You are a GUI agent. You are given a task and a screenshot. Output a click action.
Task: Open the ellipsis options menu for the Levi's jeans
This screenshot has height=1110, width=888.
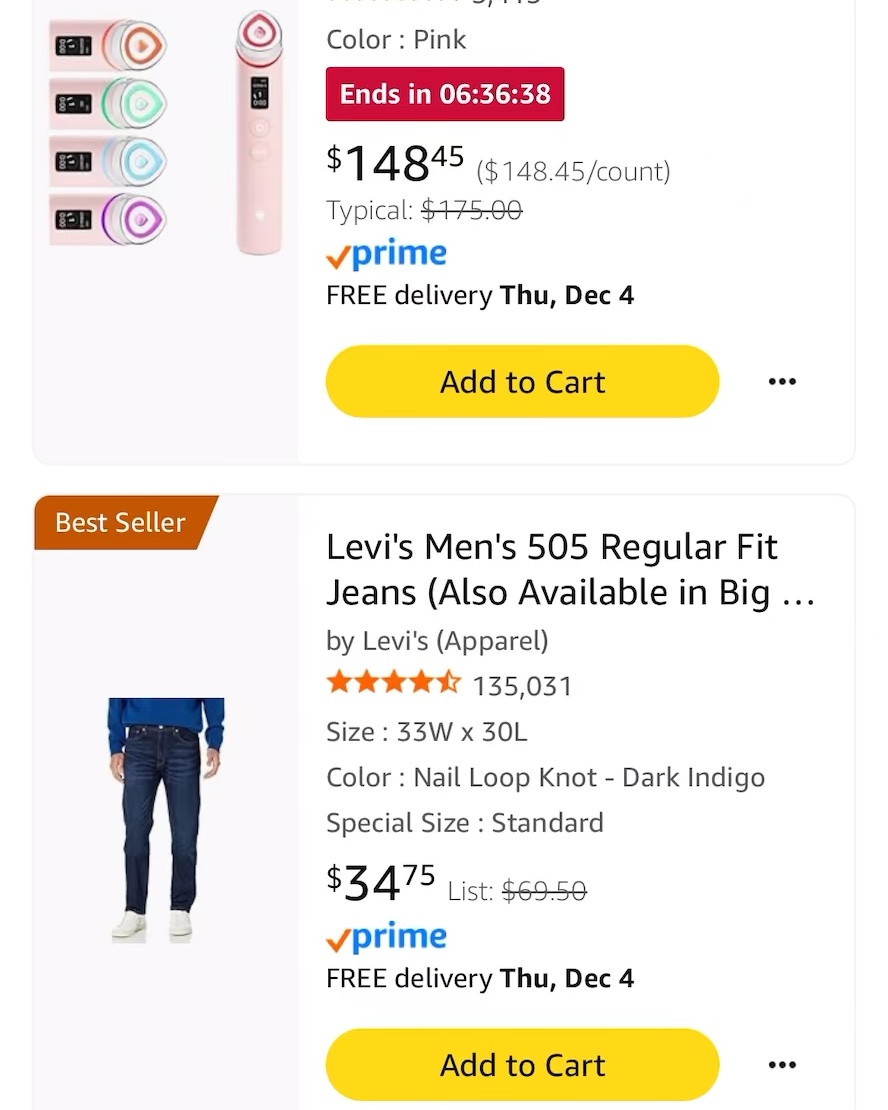(x=782, y=1065)
